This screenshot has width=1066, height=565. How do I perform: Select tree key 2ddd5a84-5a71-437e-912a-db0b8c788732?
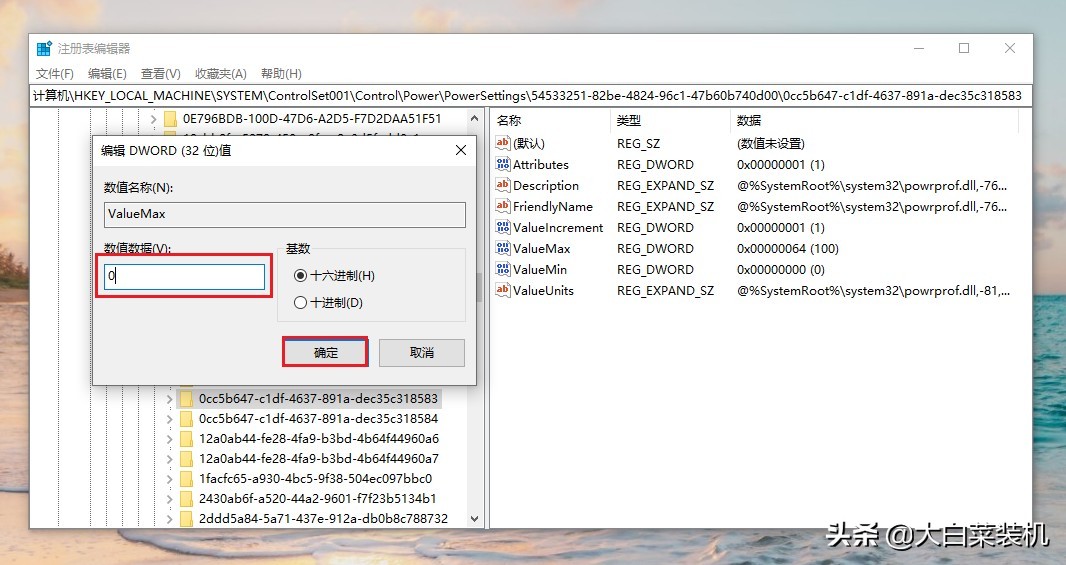pyautogui.click(x=323, y=519)
